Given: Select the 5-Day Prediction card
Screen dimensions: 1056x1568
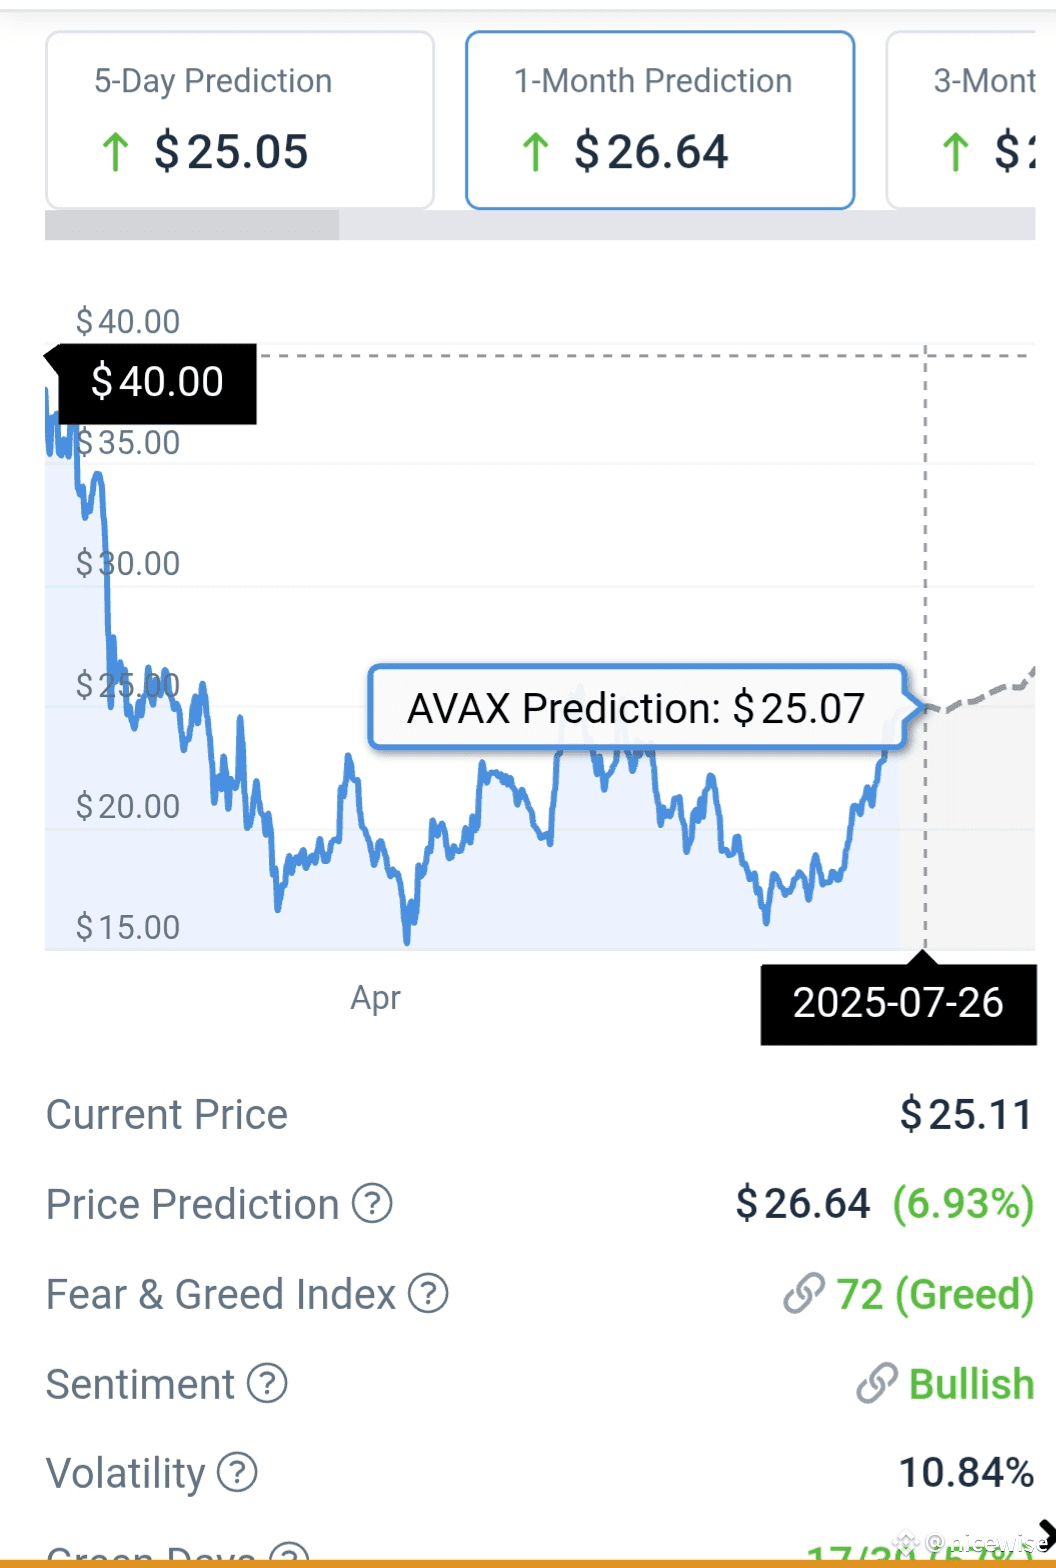Looking at the screenshot, I should click(x=240, y=120).
